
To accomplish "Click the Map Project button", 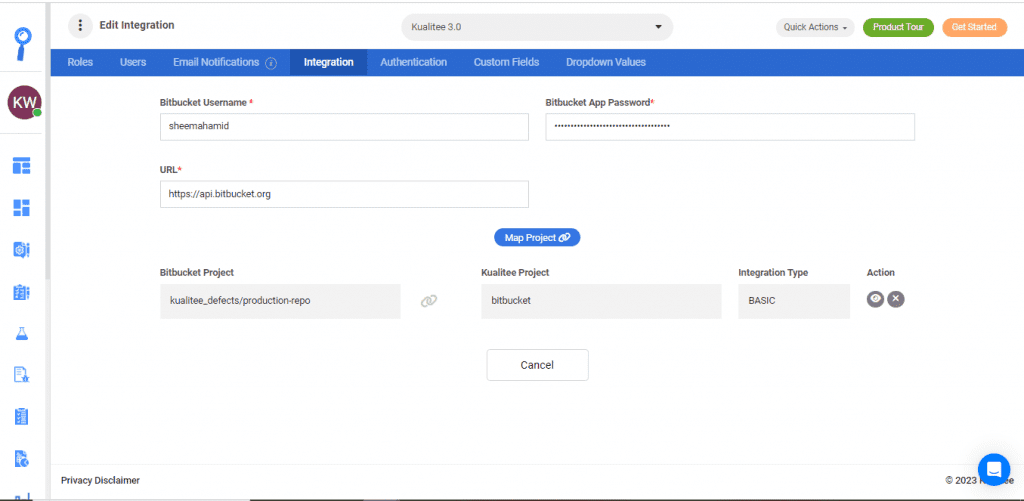I will 537,238.
